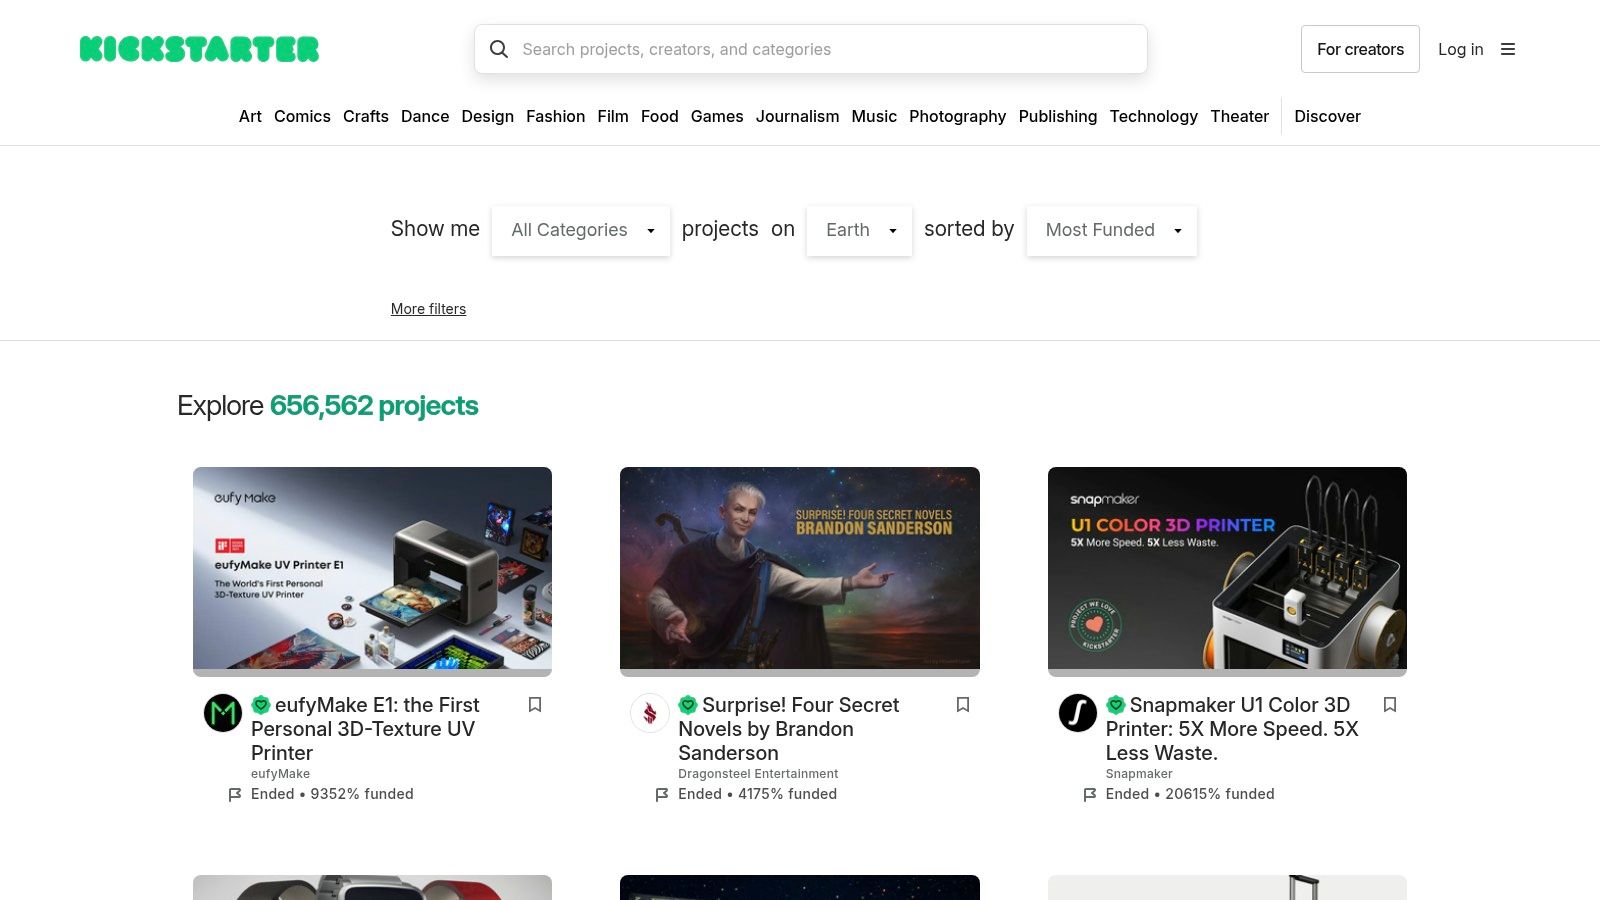Open More filters

[428, 309]
